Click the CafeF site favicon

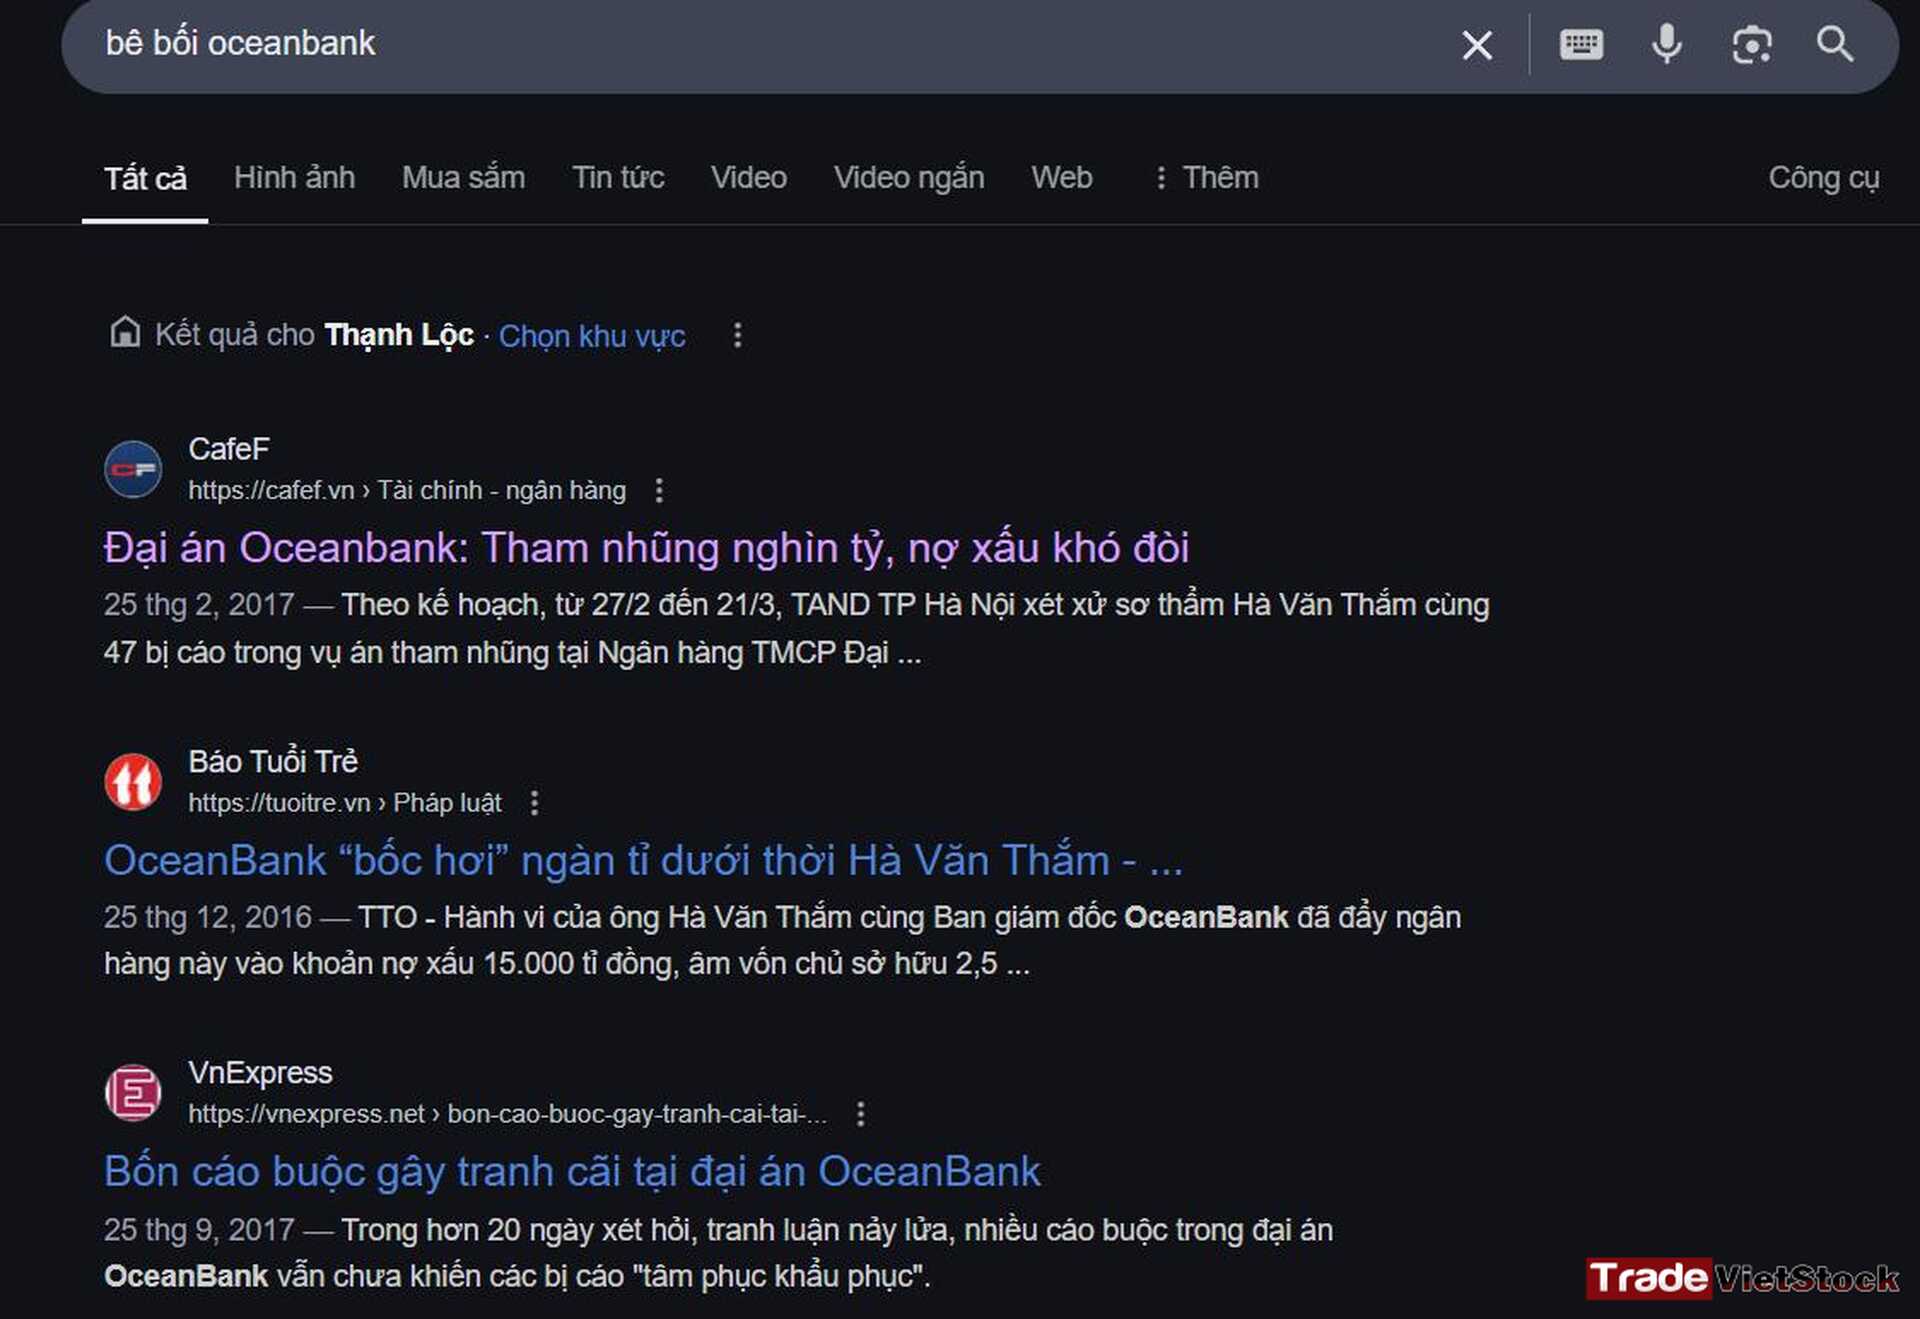point(133,469)
